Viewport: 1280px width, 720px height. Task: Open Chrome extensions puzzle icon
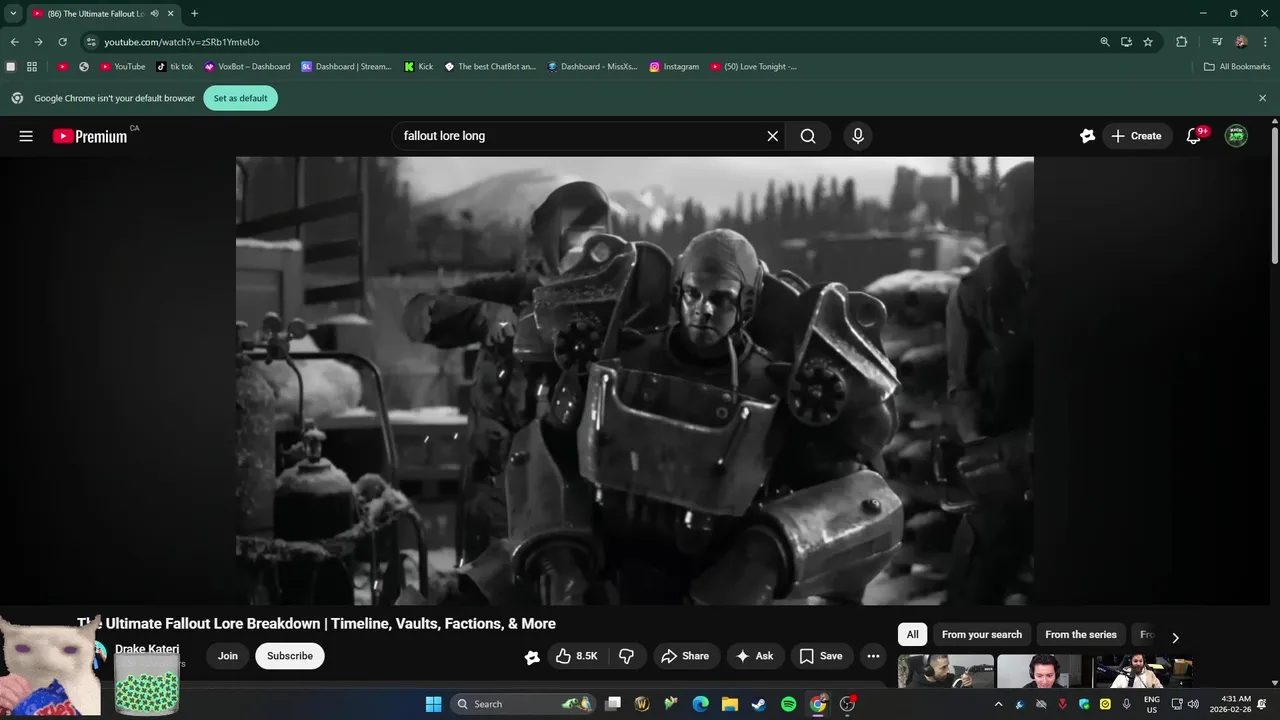[1181, 42]
